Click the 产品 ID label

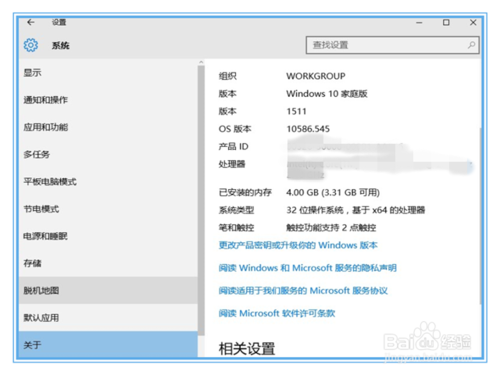pos(233,147)
